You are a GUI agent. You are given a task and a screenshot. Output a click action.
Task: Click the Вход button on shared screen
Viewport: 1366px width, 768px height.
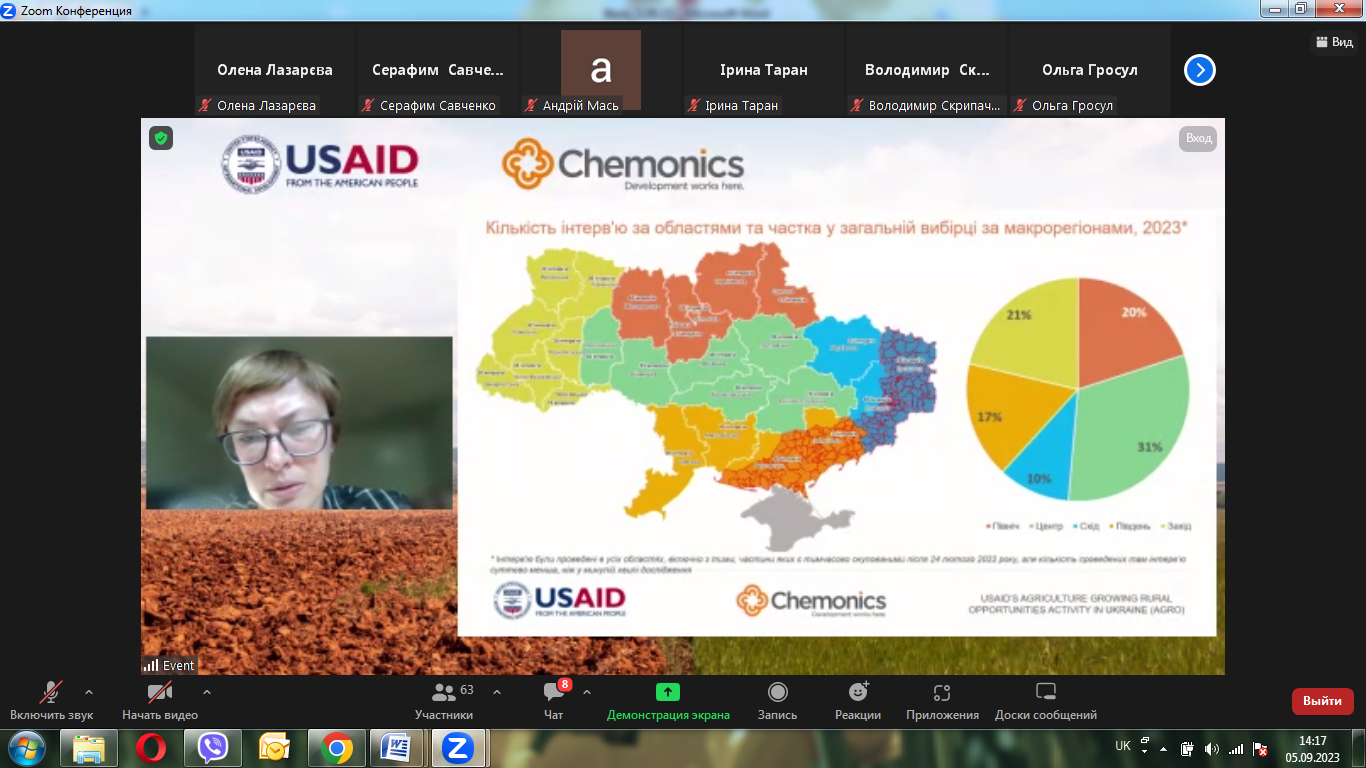pos(1198,139)
